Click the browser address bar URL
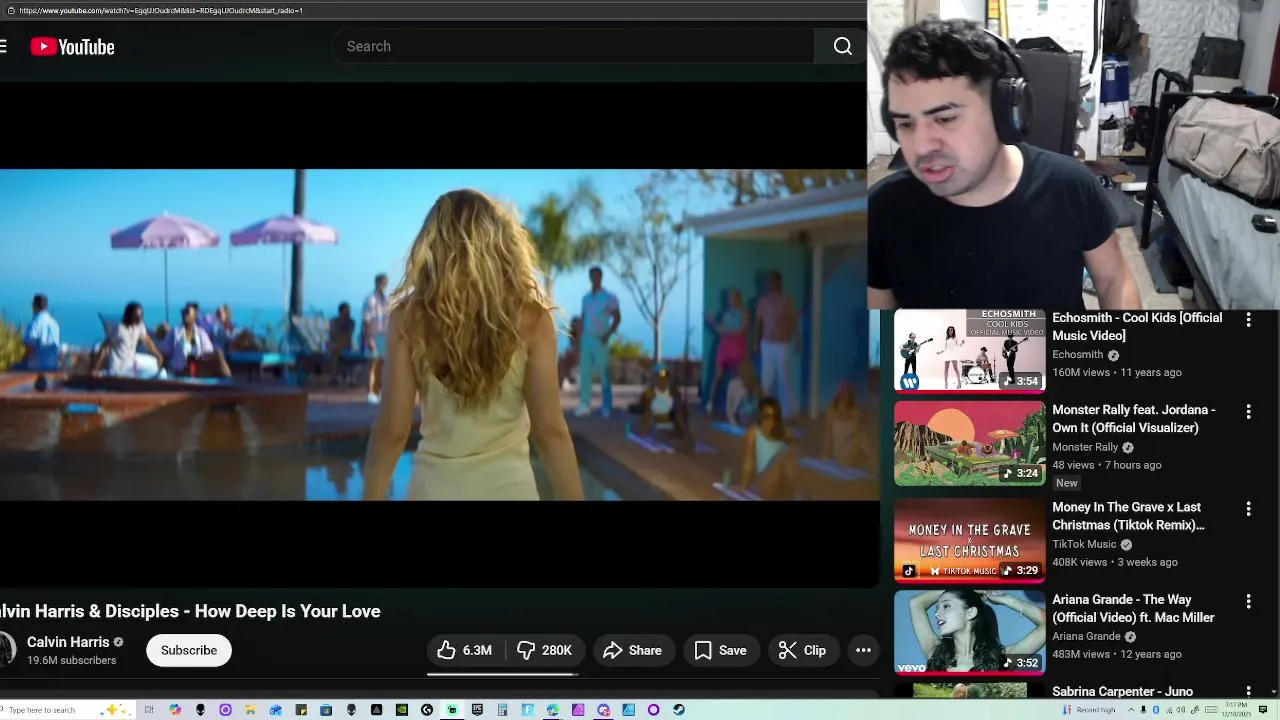The height and width of the screenshot is (720, 1280). coord(160,10)
